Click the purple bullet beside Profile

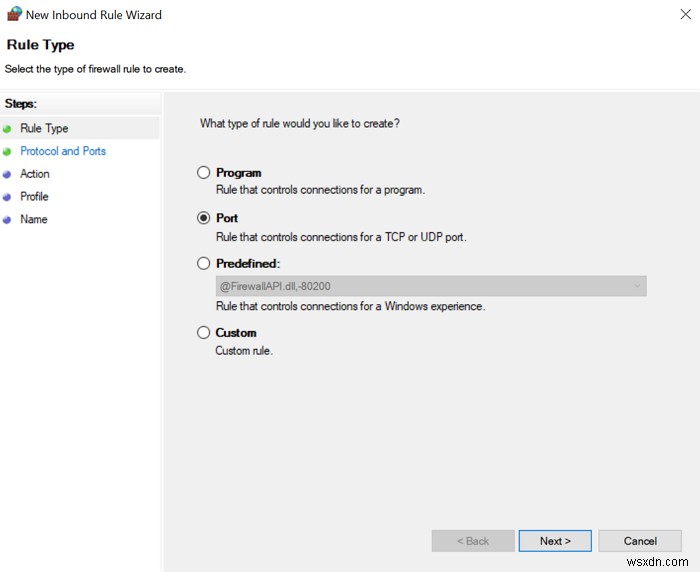pos(7,197)
